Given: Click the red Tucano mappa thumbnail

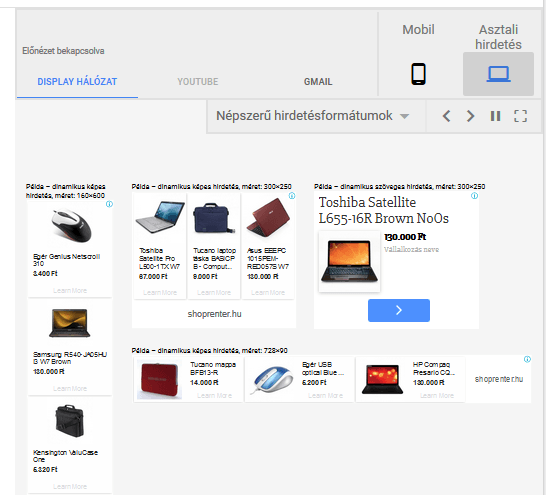Looking at the screenshot, I should tap(159, 379).
